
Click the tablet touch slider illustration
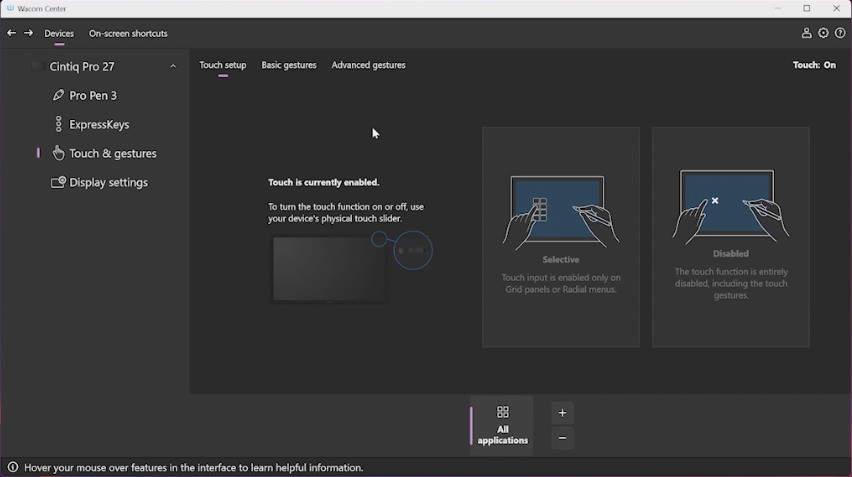(352, 267)
